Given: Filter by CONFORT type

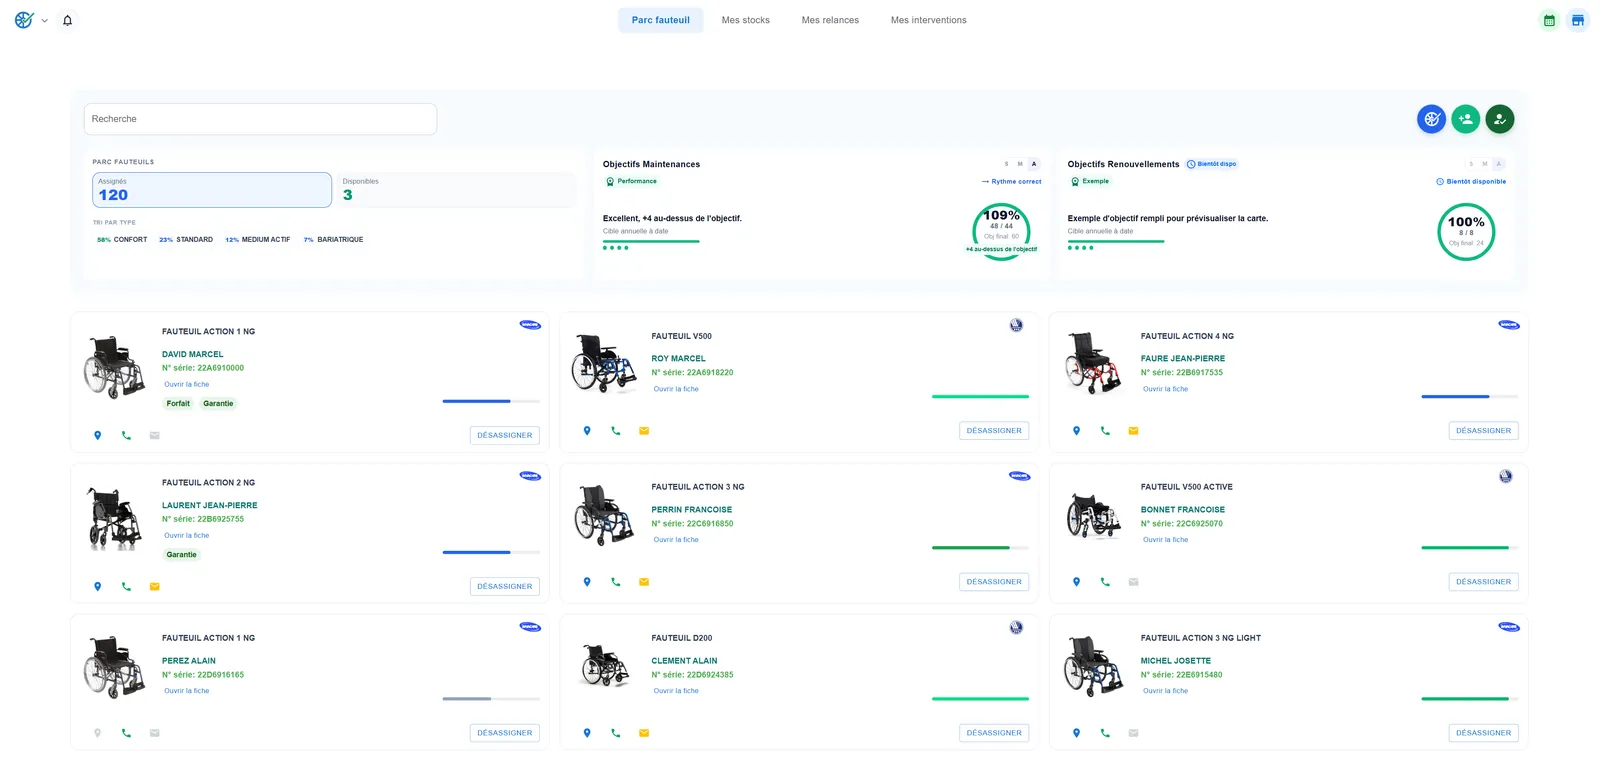Looking at the screenshot, I should pos(122,240).
